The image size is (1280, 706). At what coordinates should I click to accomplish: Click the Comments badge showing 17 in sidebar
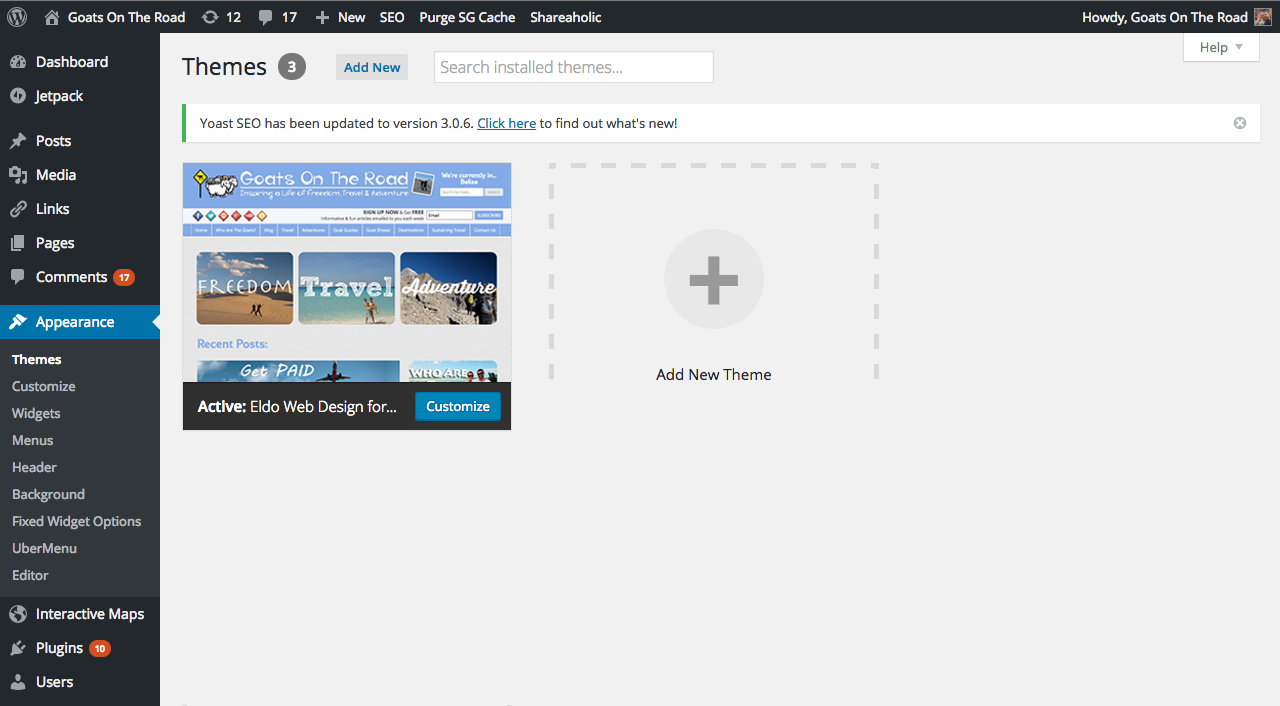(124, 277)
